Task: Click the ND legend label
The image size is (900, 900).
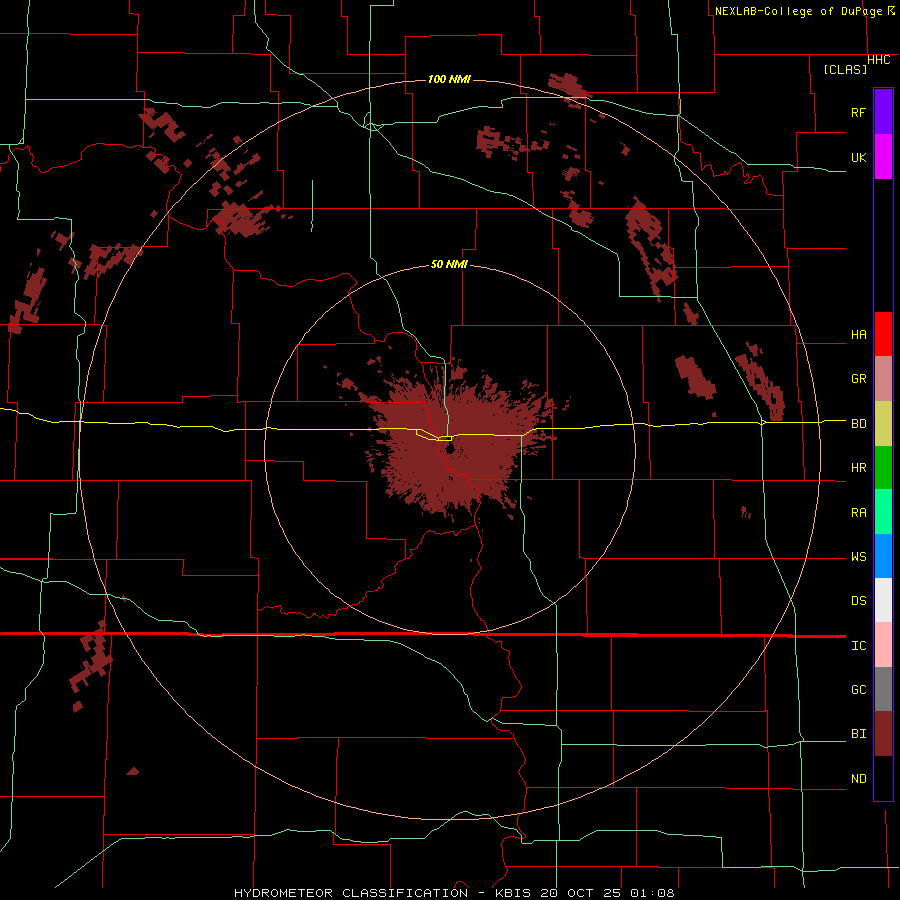Action: 858,779
